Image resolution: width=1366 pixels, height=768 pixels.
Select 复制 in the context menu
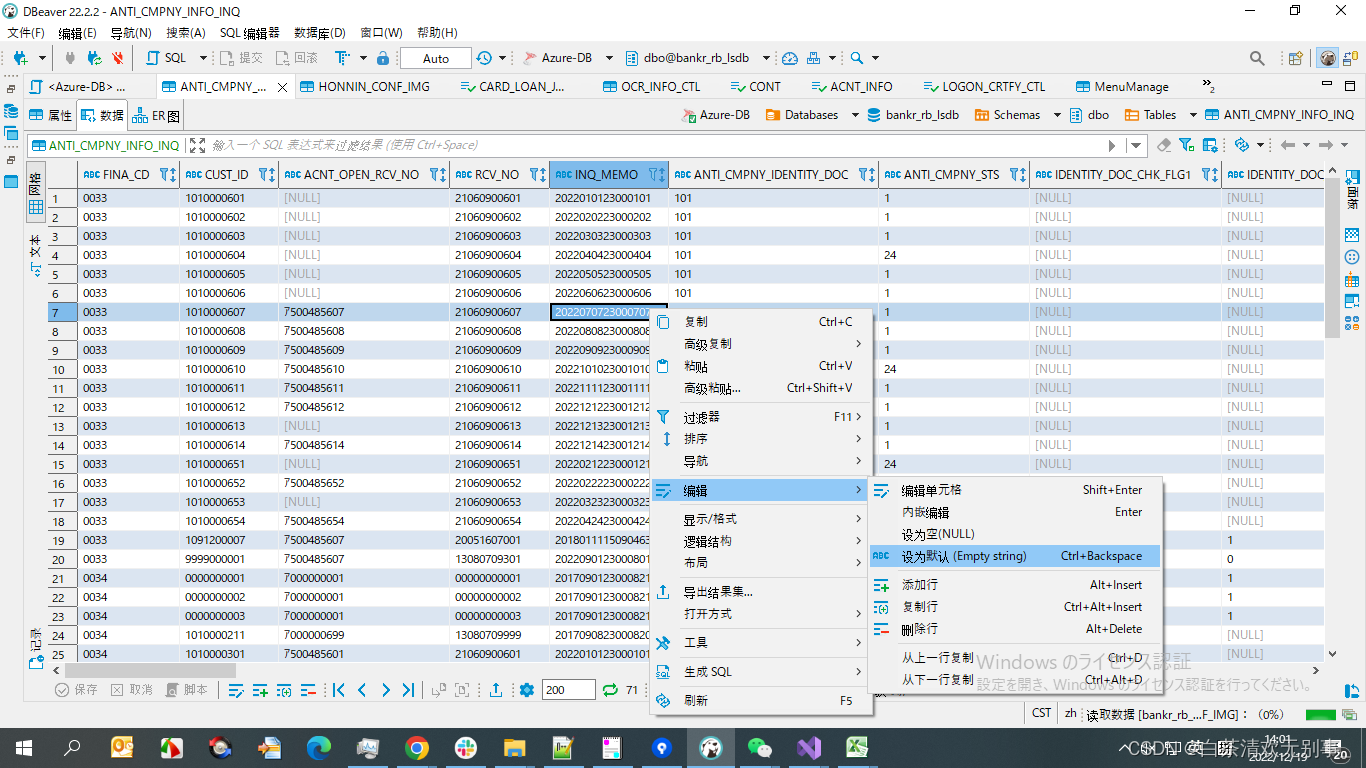pyautogui.click(x=762, y=322)
